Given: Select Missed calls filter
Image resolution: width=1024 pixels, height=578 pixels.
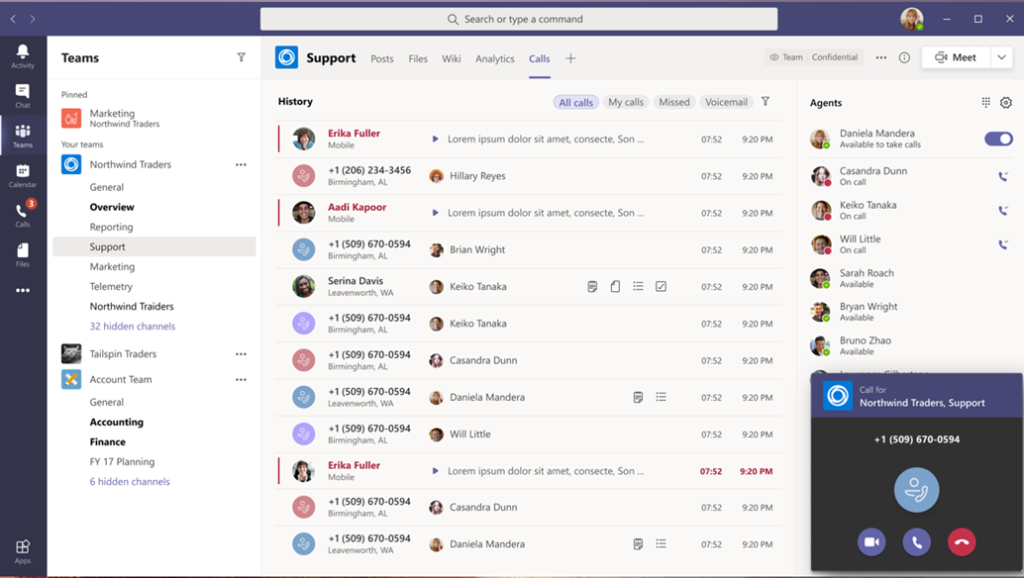Looking at the screenshot, I should coord(674,102).
